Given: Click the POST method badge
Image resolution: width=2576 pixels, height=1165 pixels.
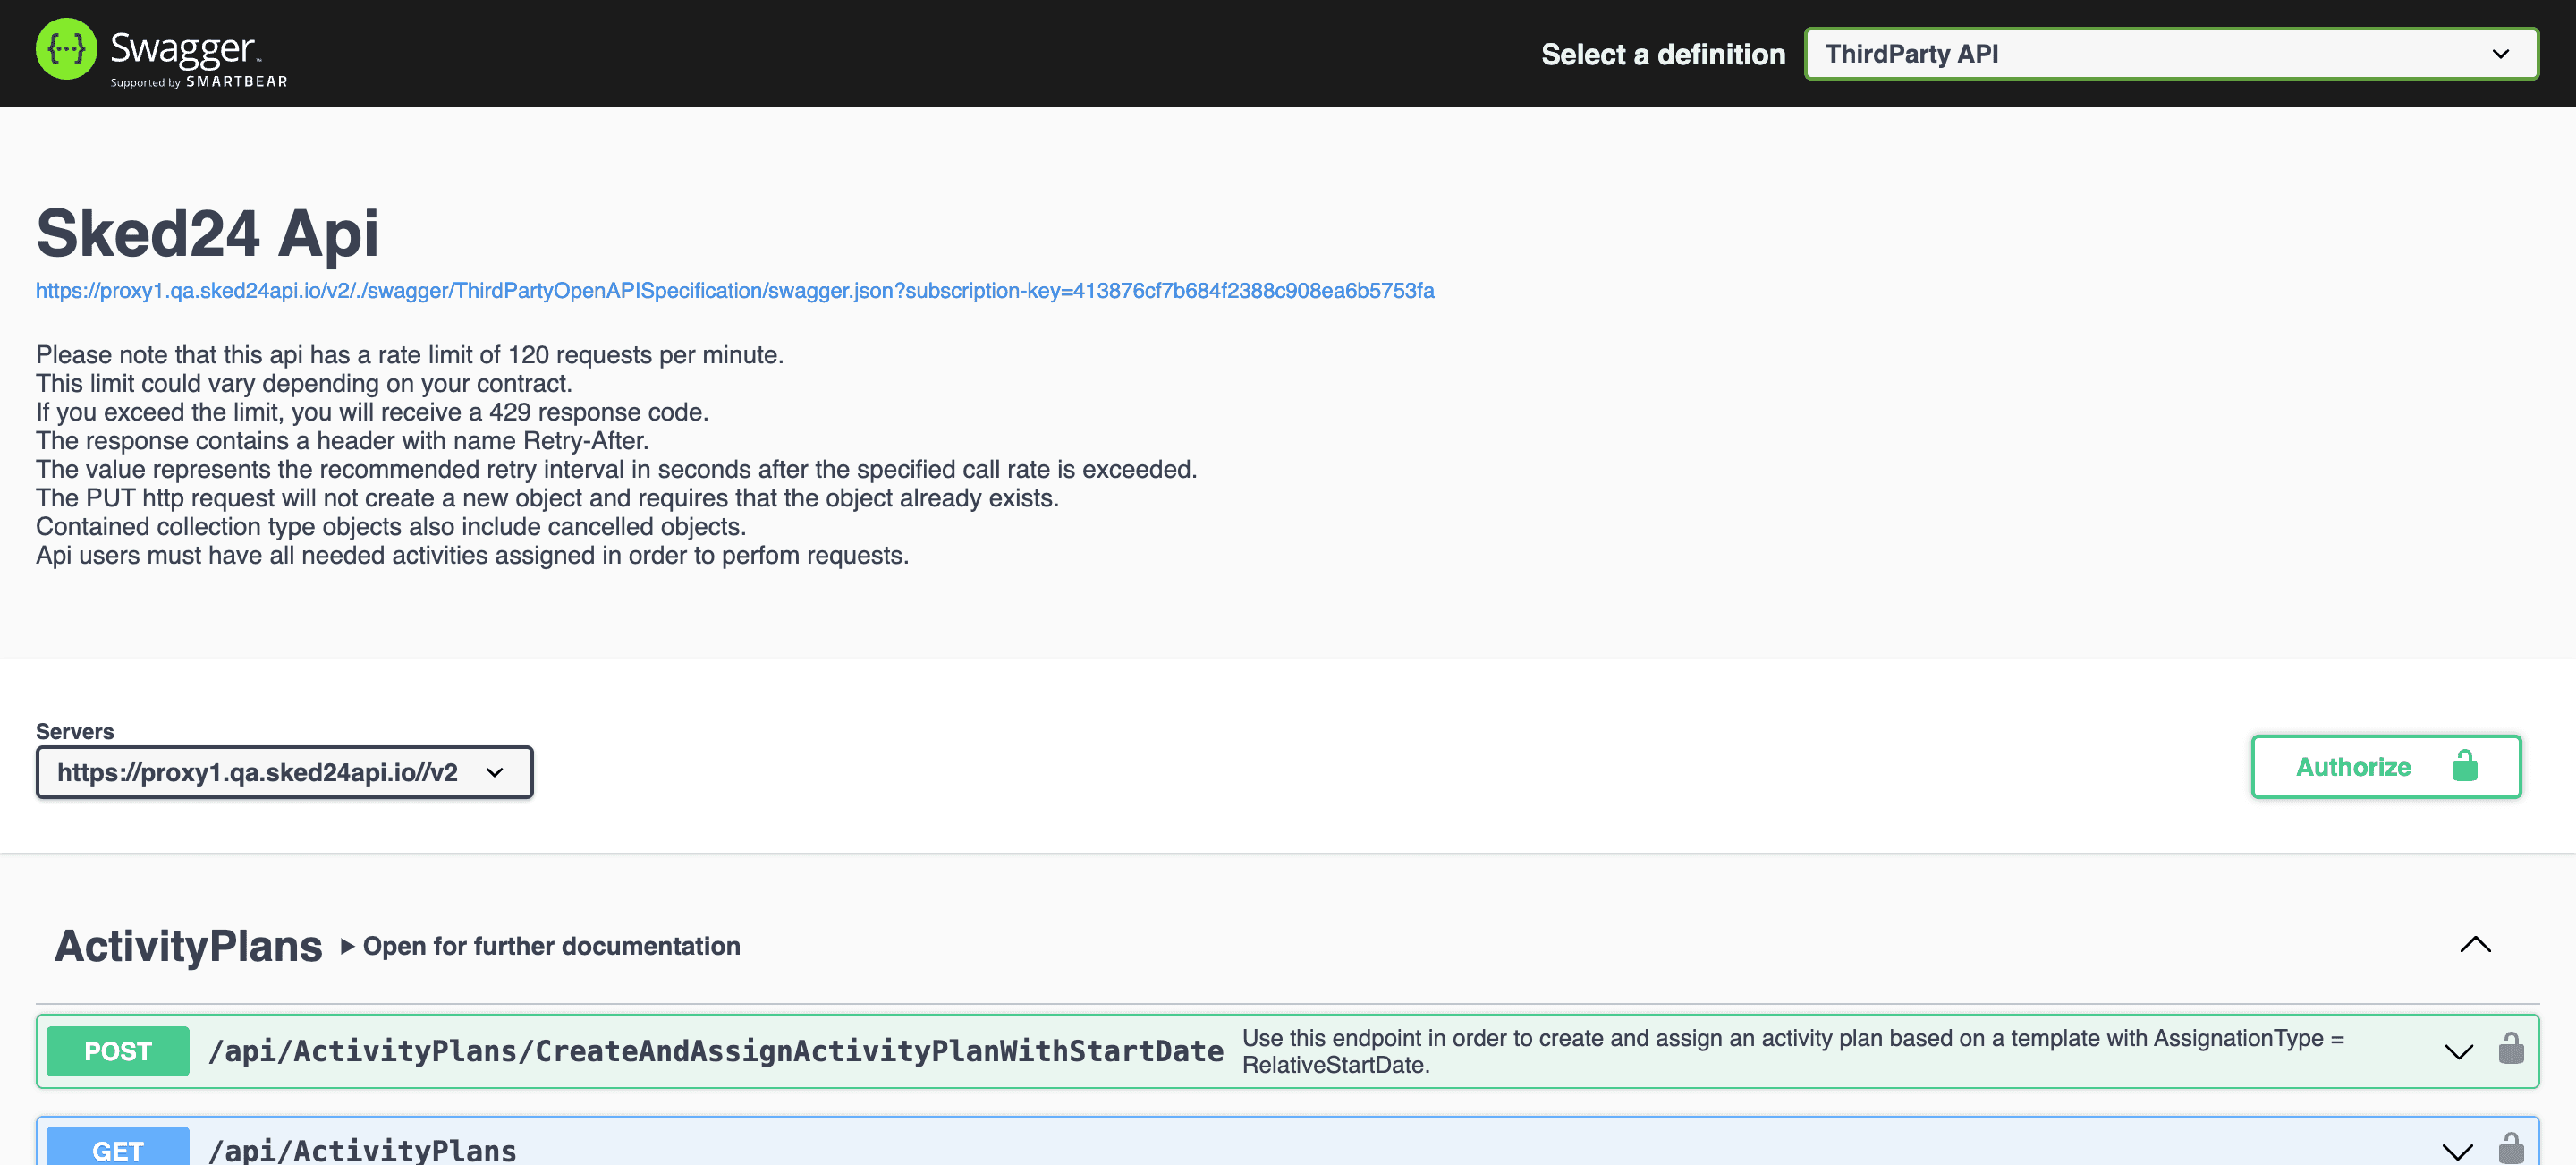Looking at the screenshot, I should [x=118, y=1051].
